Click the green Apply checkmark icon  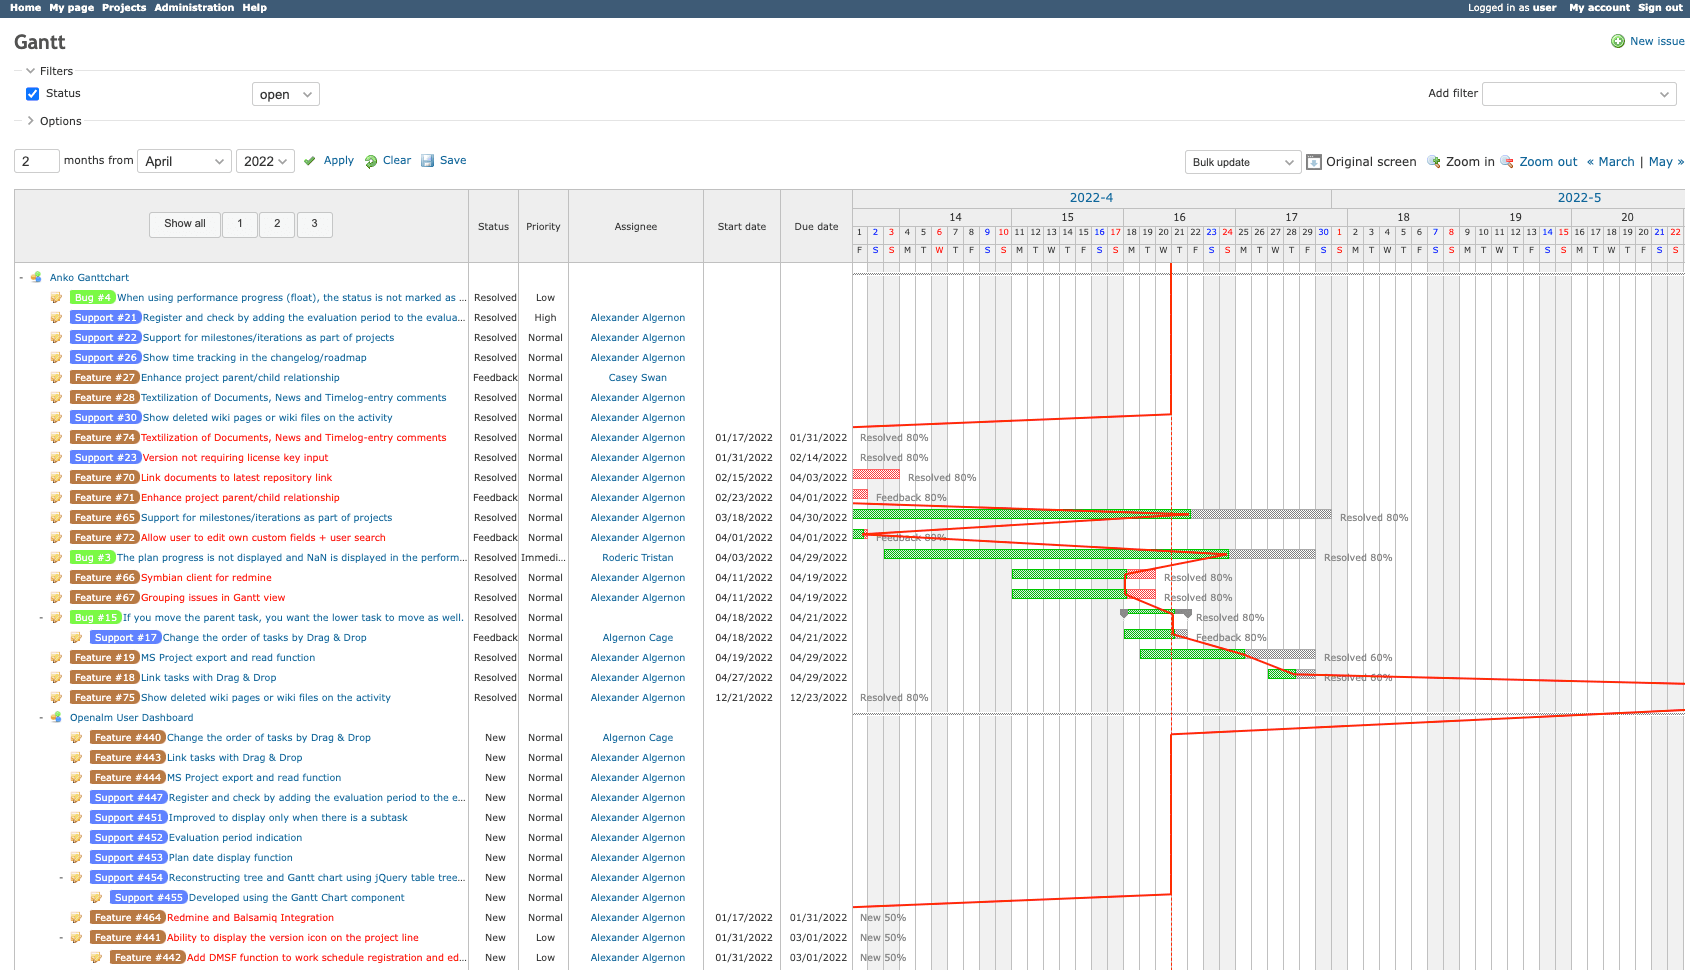click(x=310, y=160)
